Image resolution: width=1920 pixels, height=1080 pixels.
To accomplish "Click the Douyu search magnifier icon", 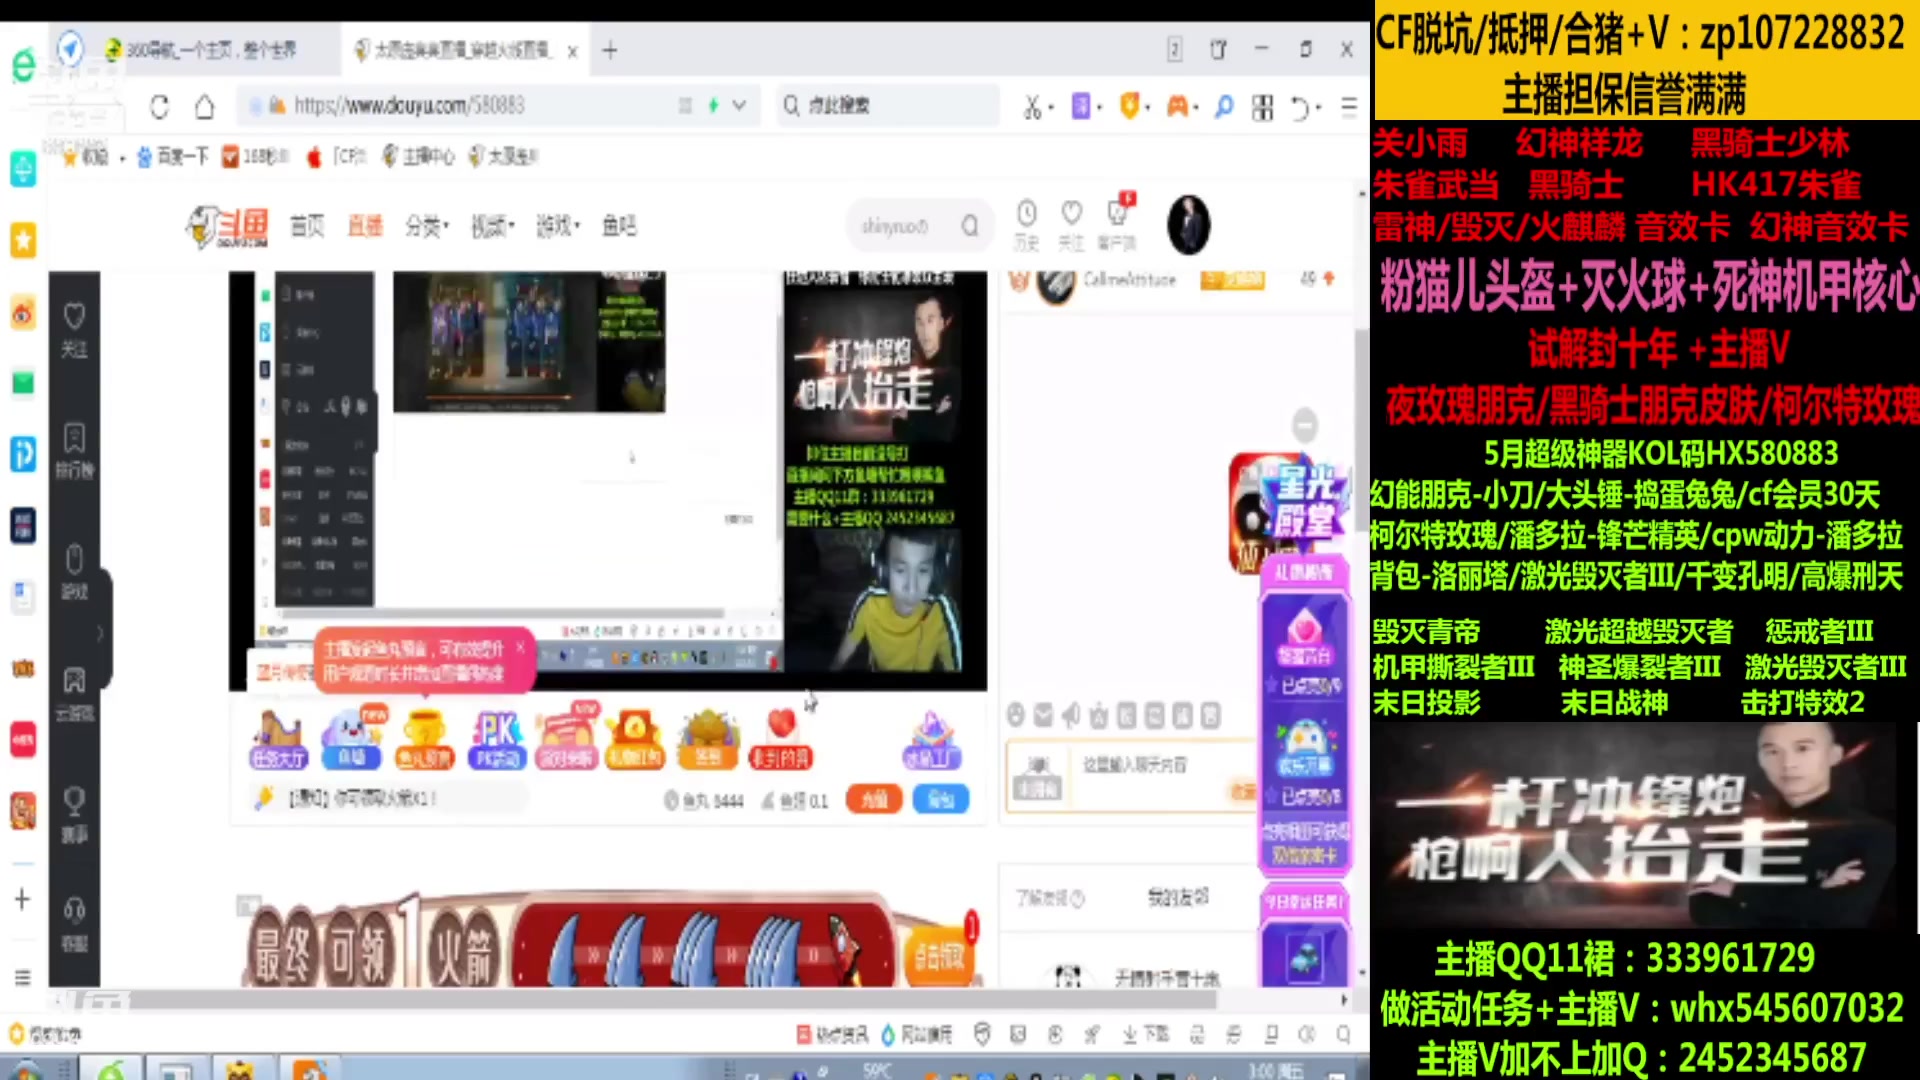I will (x=970, y=227).
